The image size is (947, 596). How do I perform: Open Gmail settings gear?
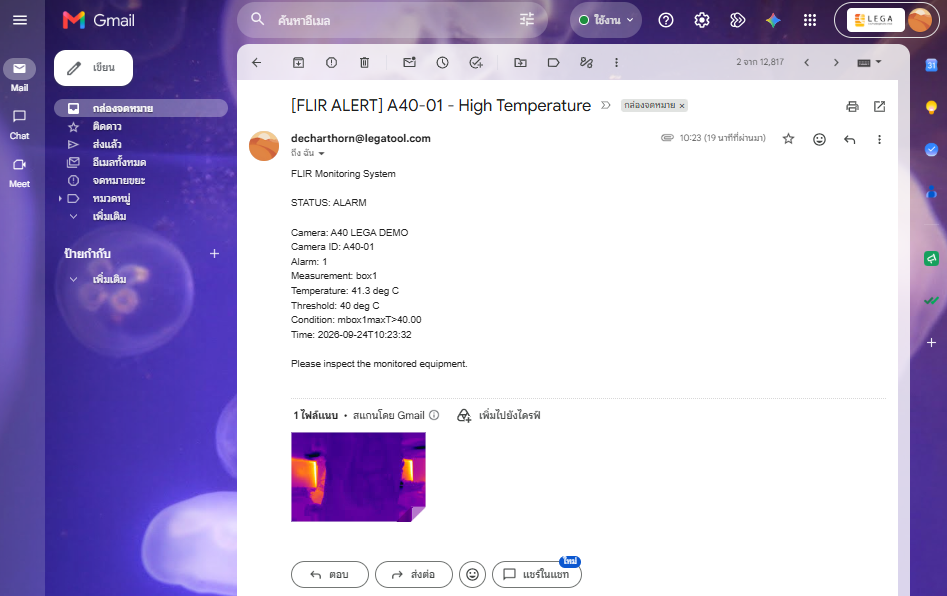coord(702,21)
